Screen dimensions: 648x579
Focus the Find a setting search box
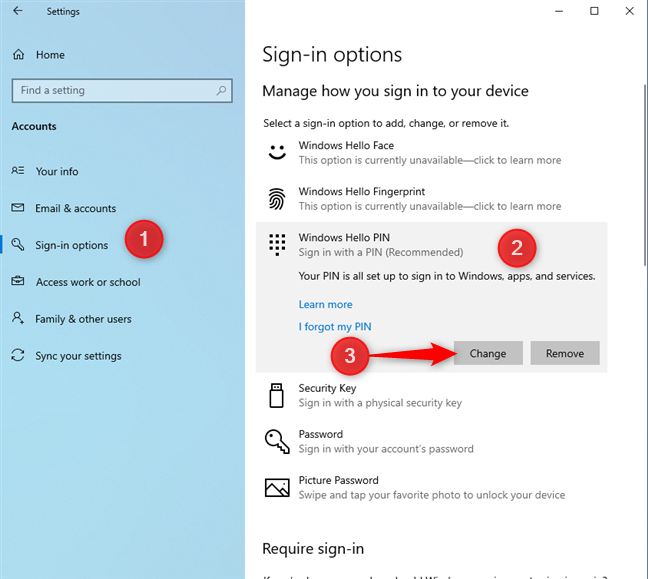click(x=122, y=91)
